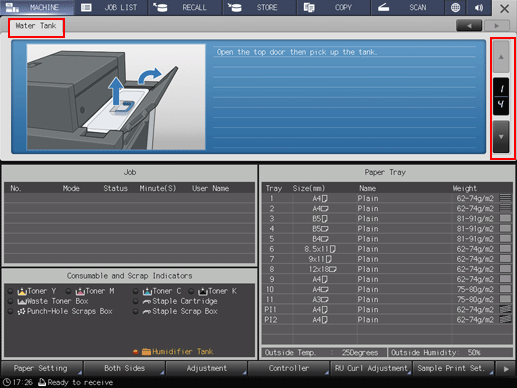The height and width of the screenshot is (388, 517).
Task: Click the Staple Cartridge status lamp
Action: pyautogui.click(x=135, y=301)
